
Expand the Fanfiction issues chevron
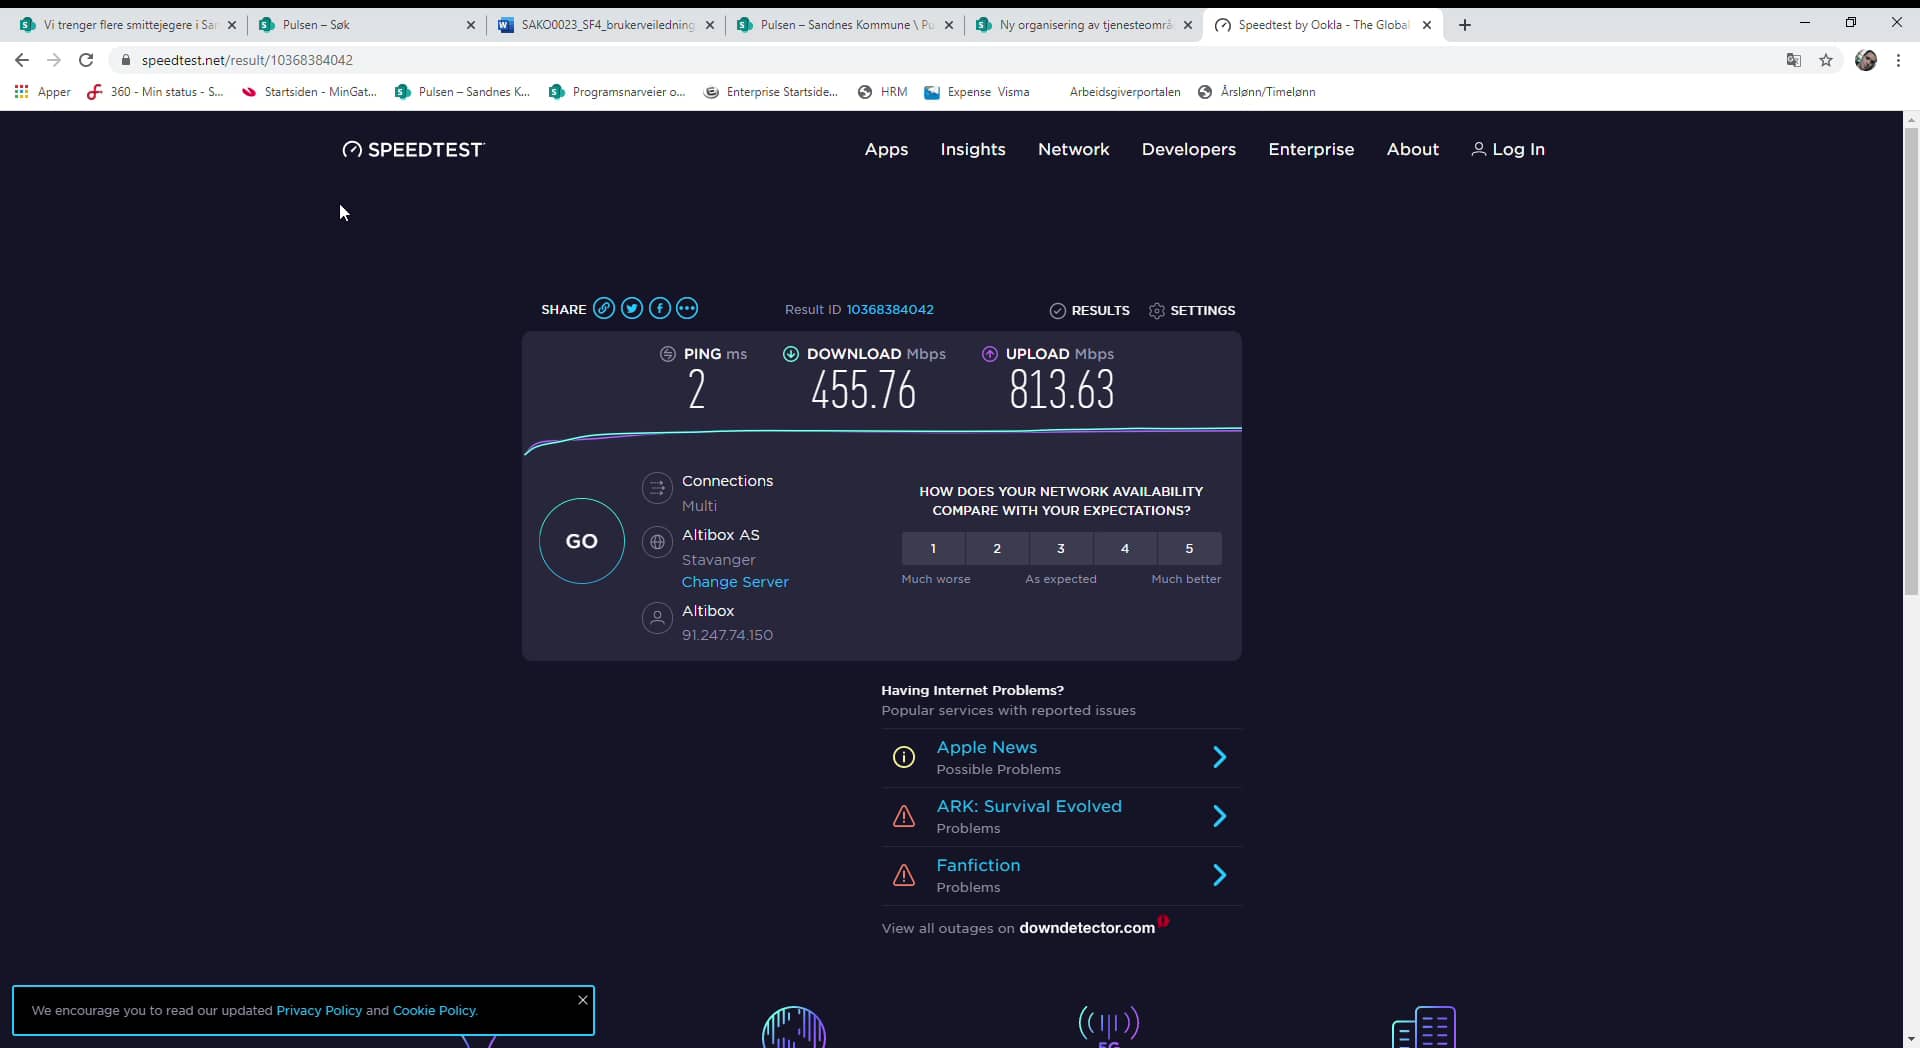click(1219, 875)
